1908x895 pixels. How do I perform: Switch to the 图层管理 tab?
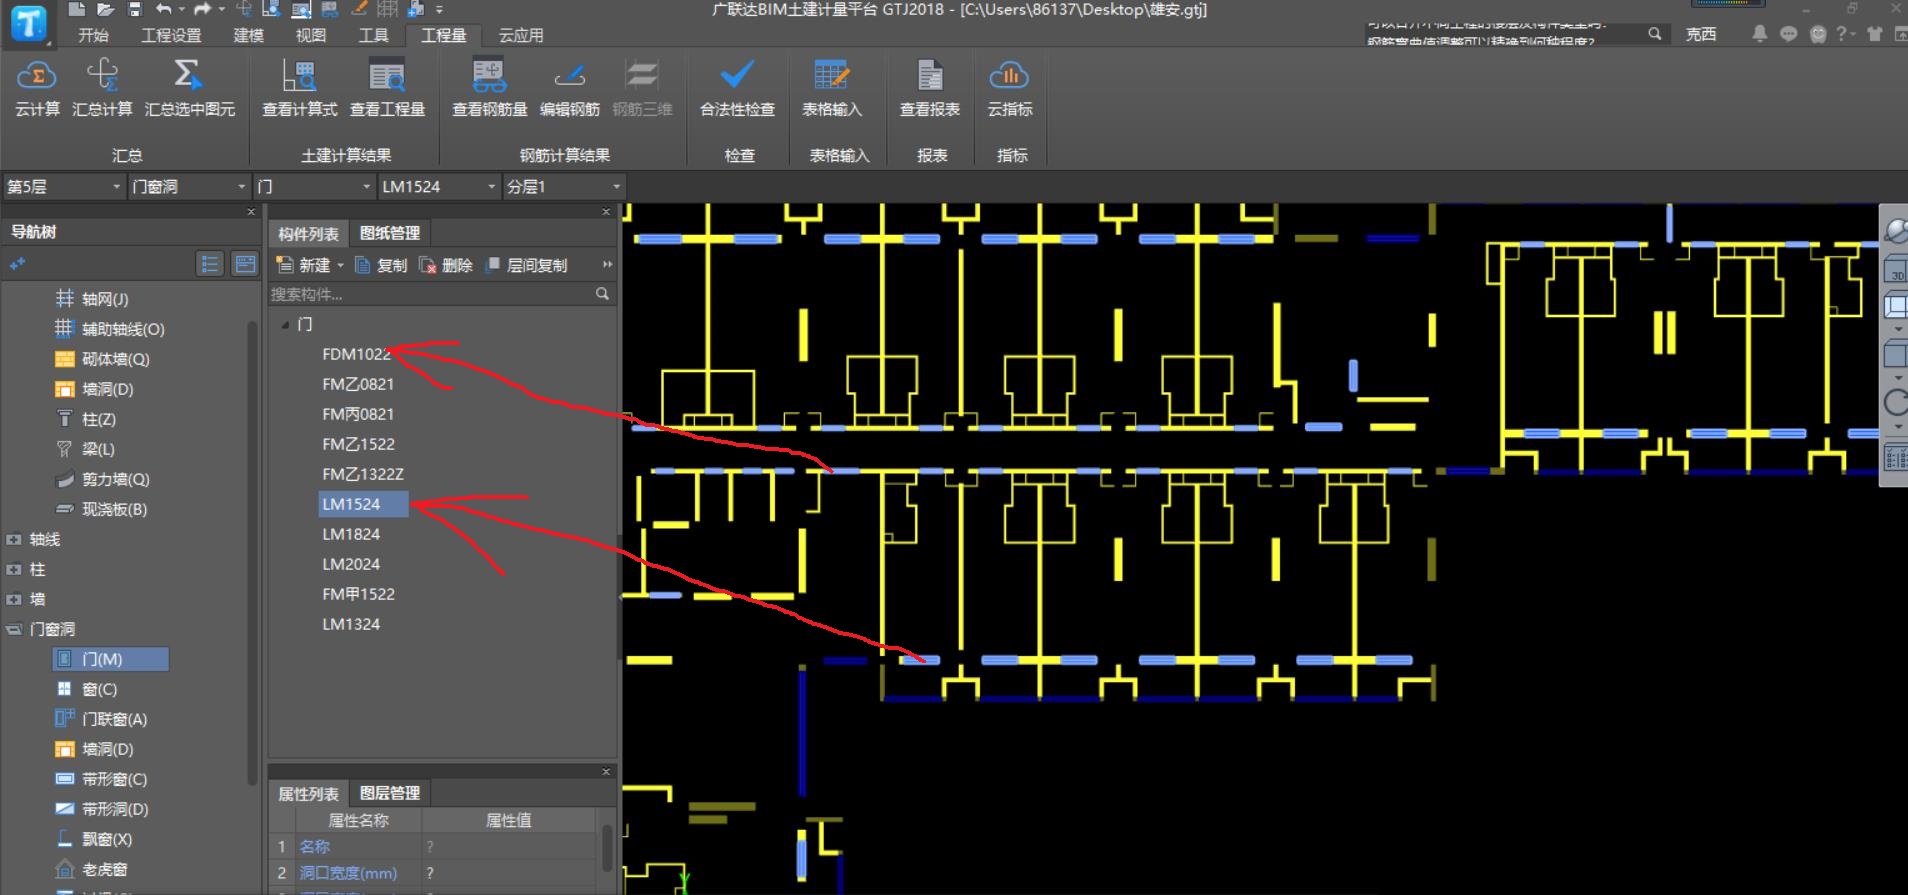pos(389,793)
